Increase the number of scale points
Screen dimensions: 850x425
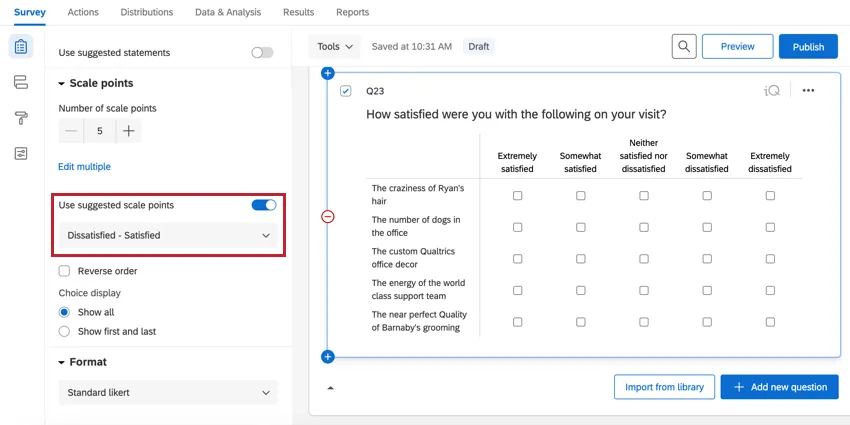128,131
